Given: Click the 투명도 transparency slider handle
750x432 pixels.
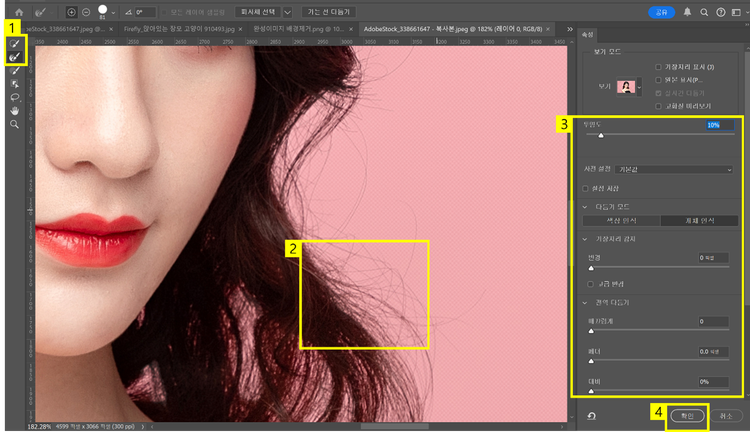Looking at the screenshot, I should 601,134.
